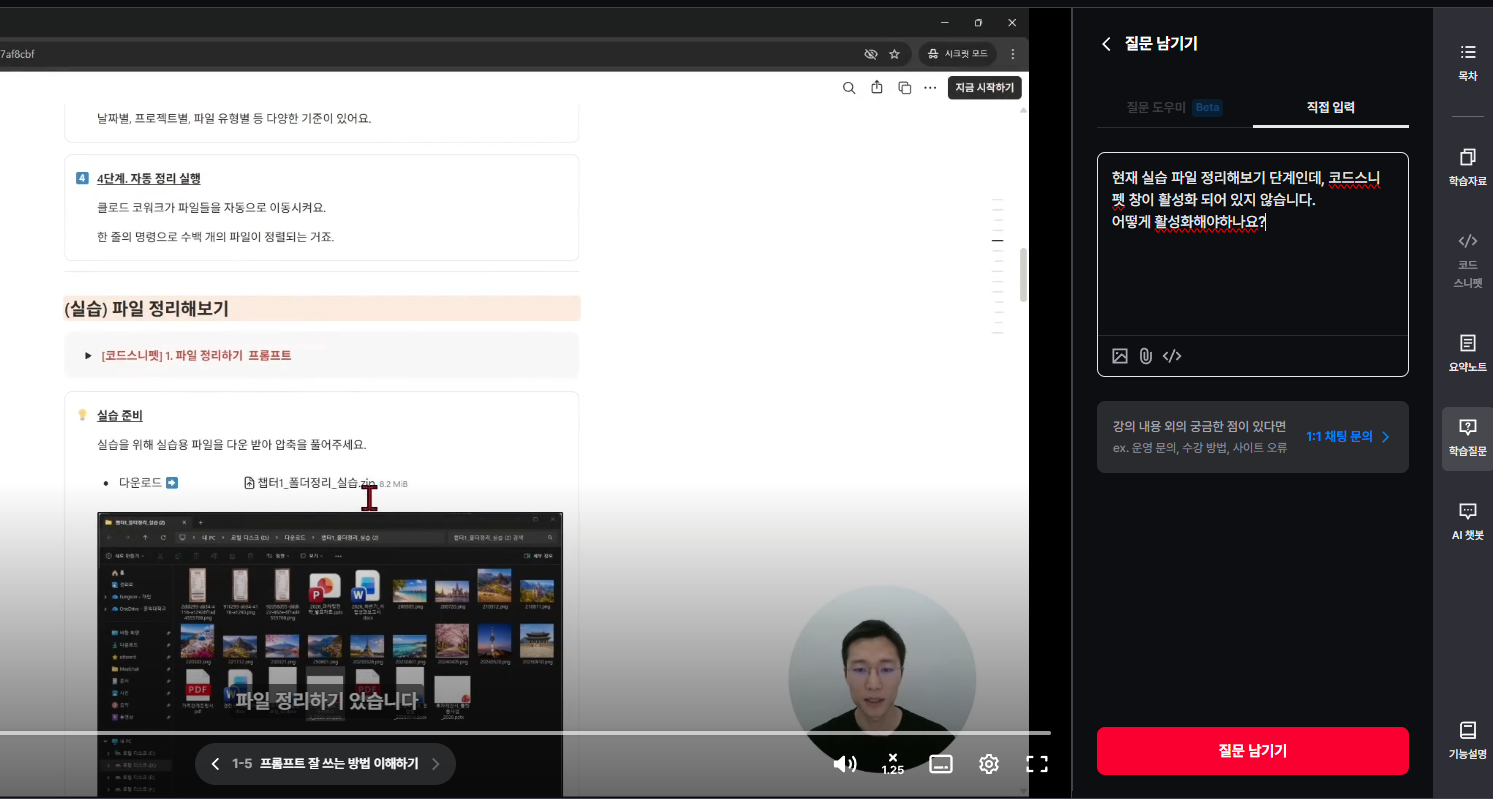Switch the video to fullscreen
Screen dimensions: 1493x799
[1037, 764]
